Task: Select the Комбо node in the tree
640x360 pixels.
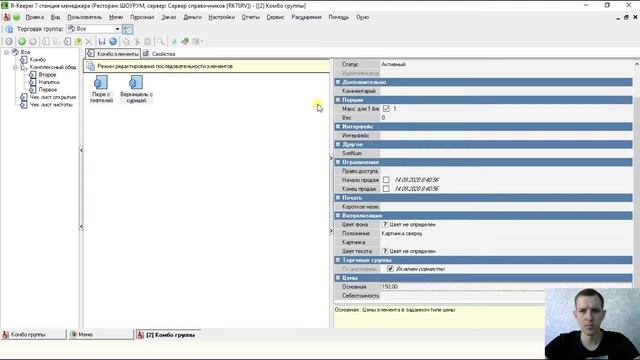Action: 38,60
